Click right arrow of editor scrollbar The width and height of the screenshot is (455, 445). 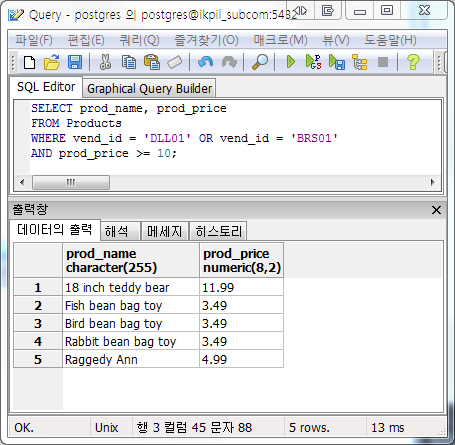pos(433,182)
